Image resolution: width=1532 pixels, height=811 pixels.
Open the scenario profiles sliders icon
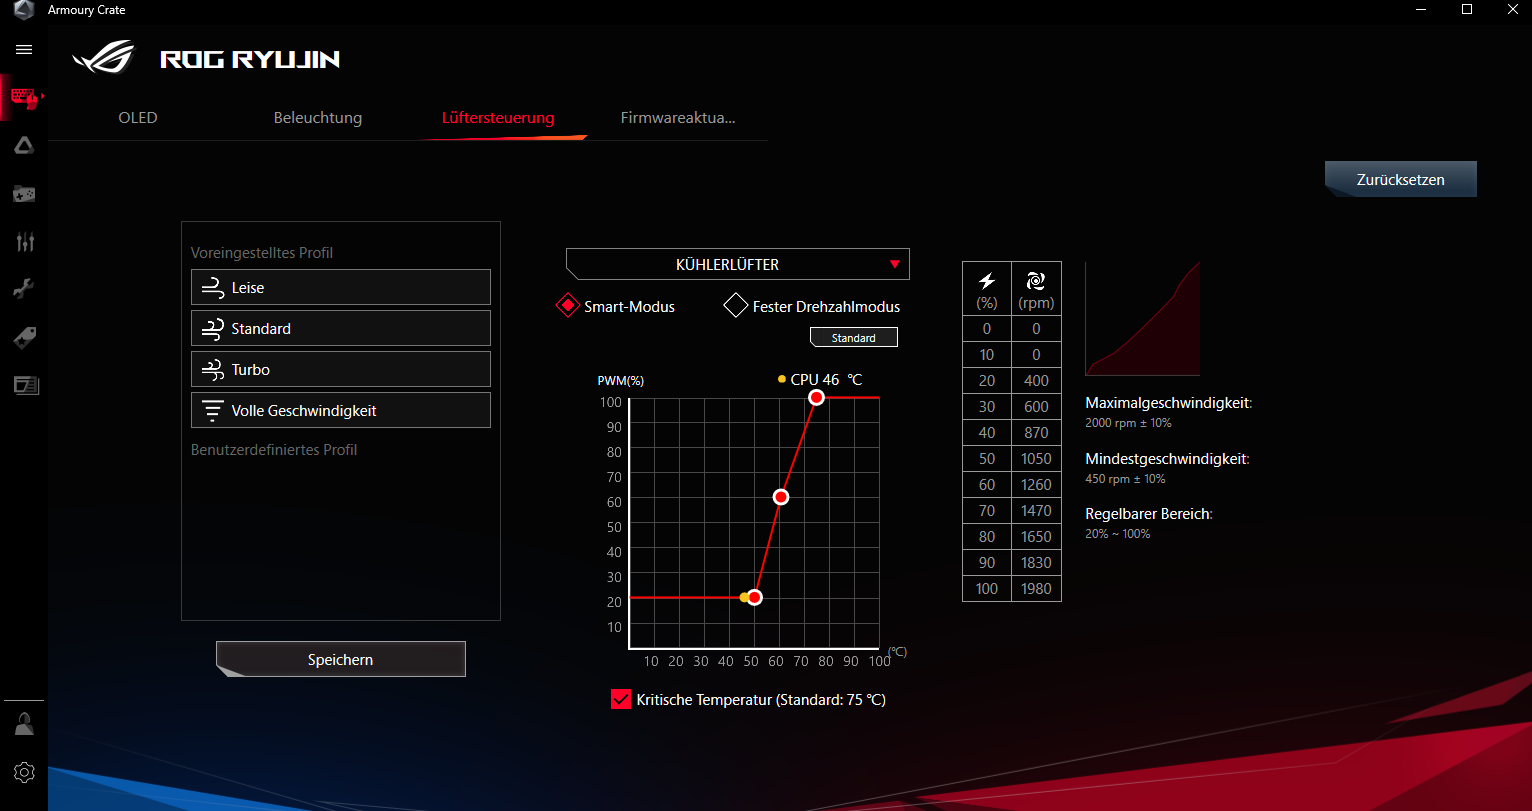25,241
